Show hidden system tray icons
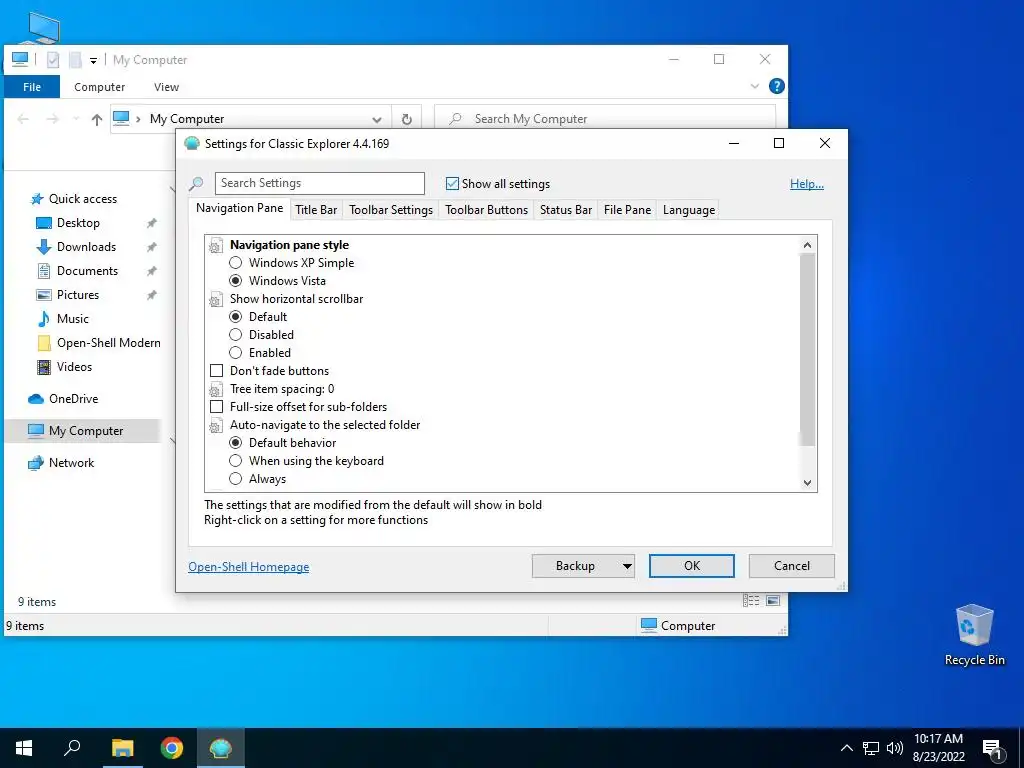Screen dimensions: 1024x768 click(x=846, y=748)
